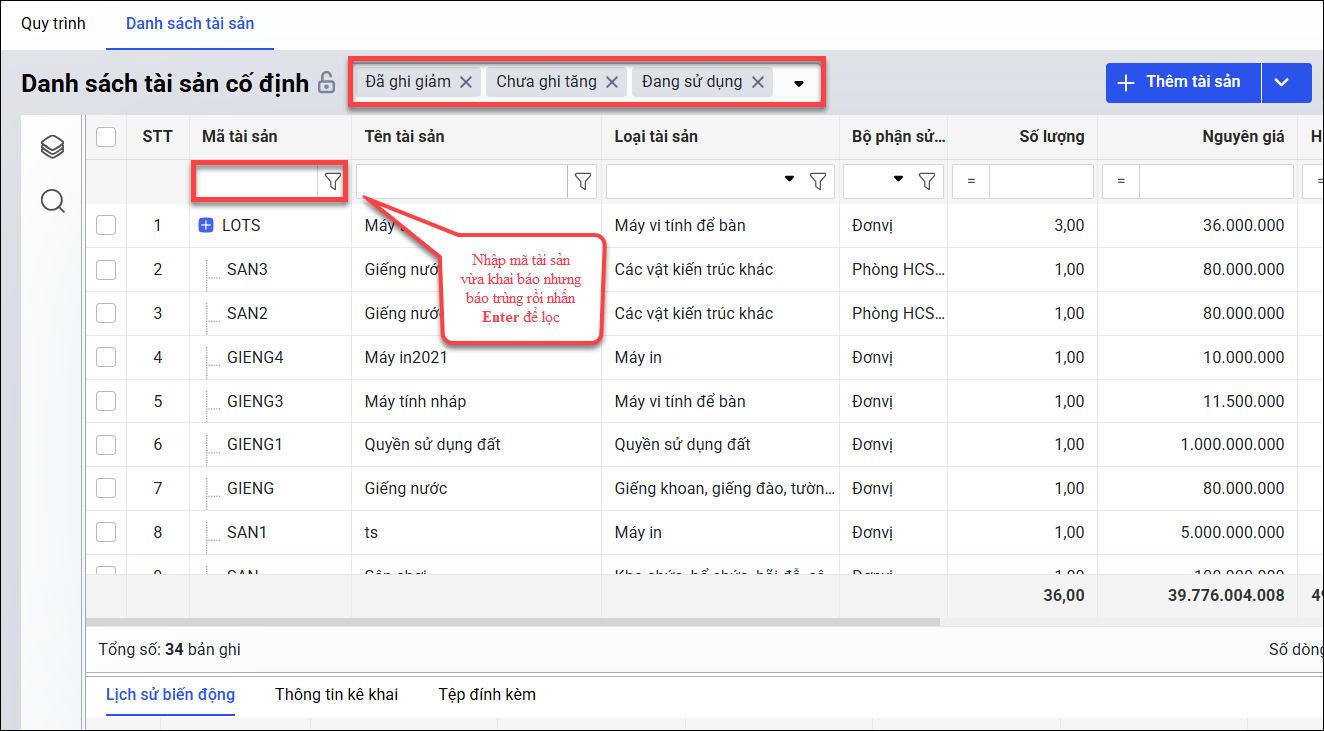Remove the Chưa ghi tăng filter tag
The height and width of the screenshot is (731, 1324).
(612, 82)
